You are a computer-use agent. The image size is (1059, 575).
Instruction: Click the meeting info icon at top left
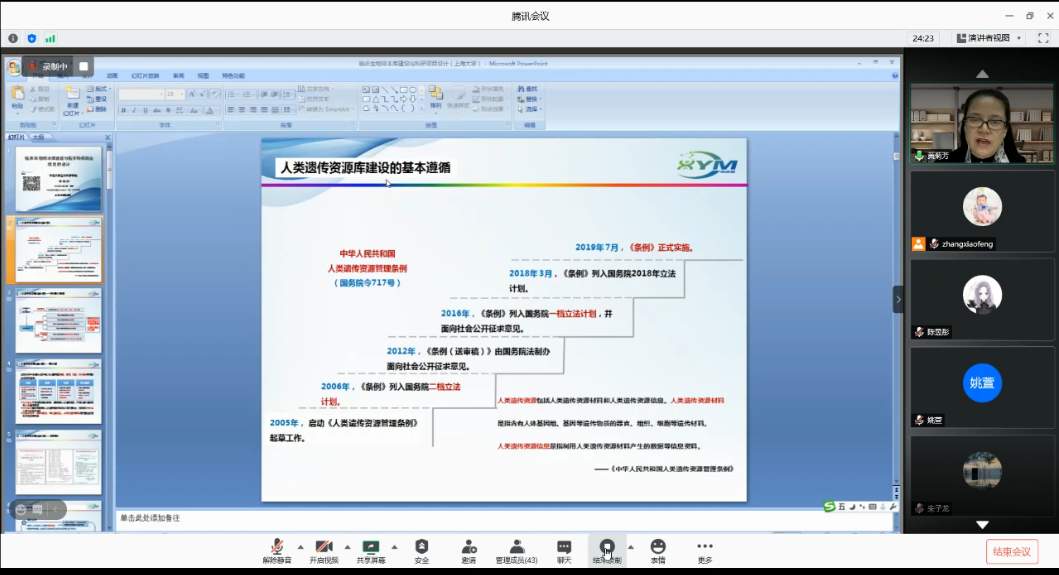click(13, 38)
